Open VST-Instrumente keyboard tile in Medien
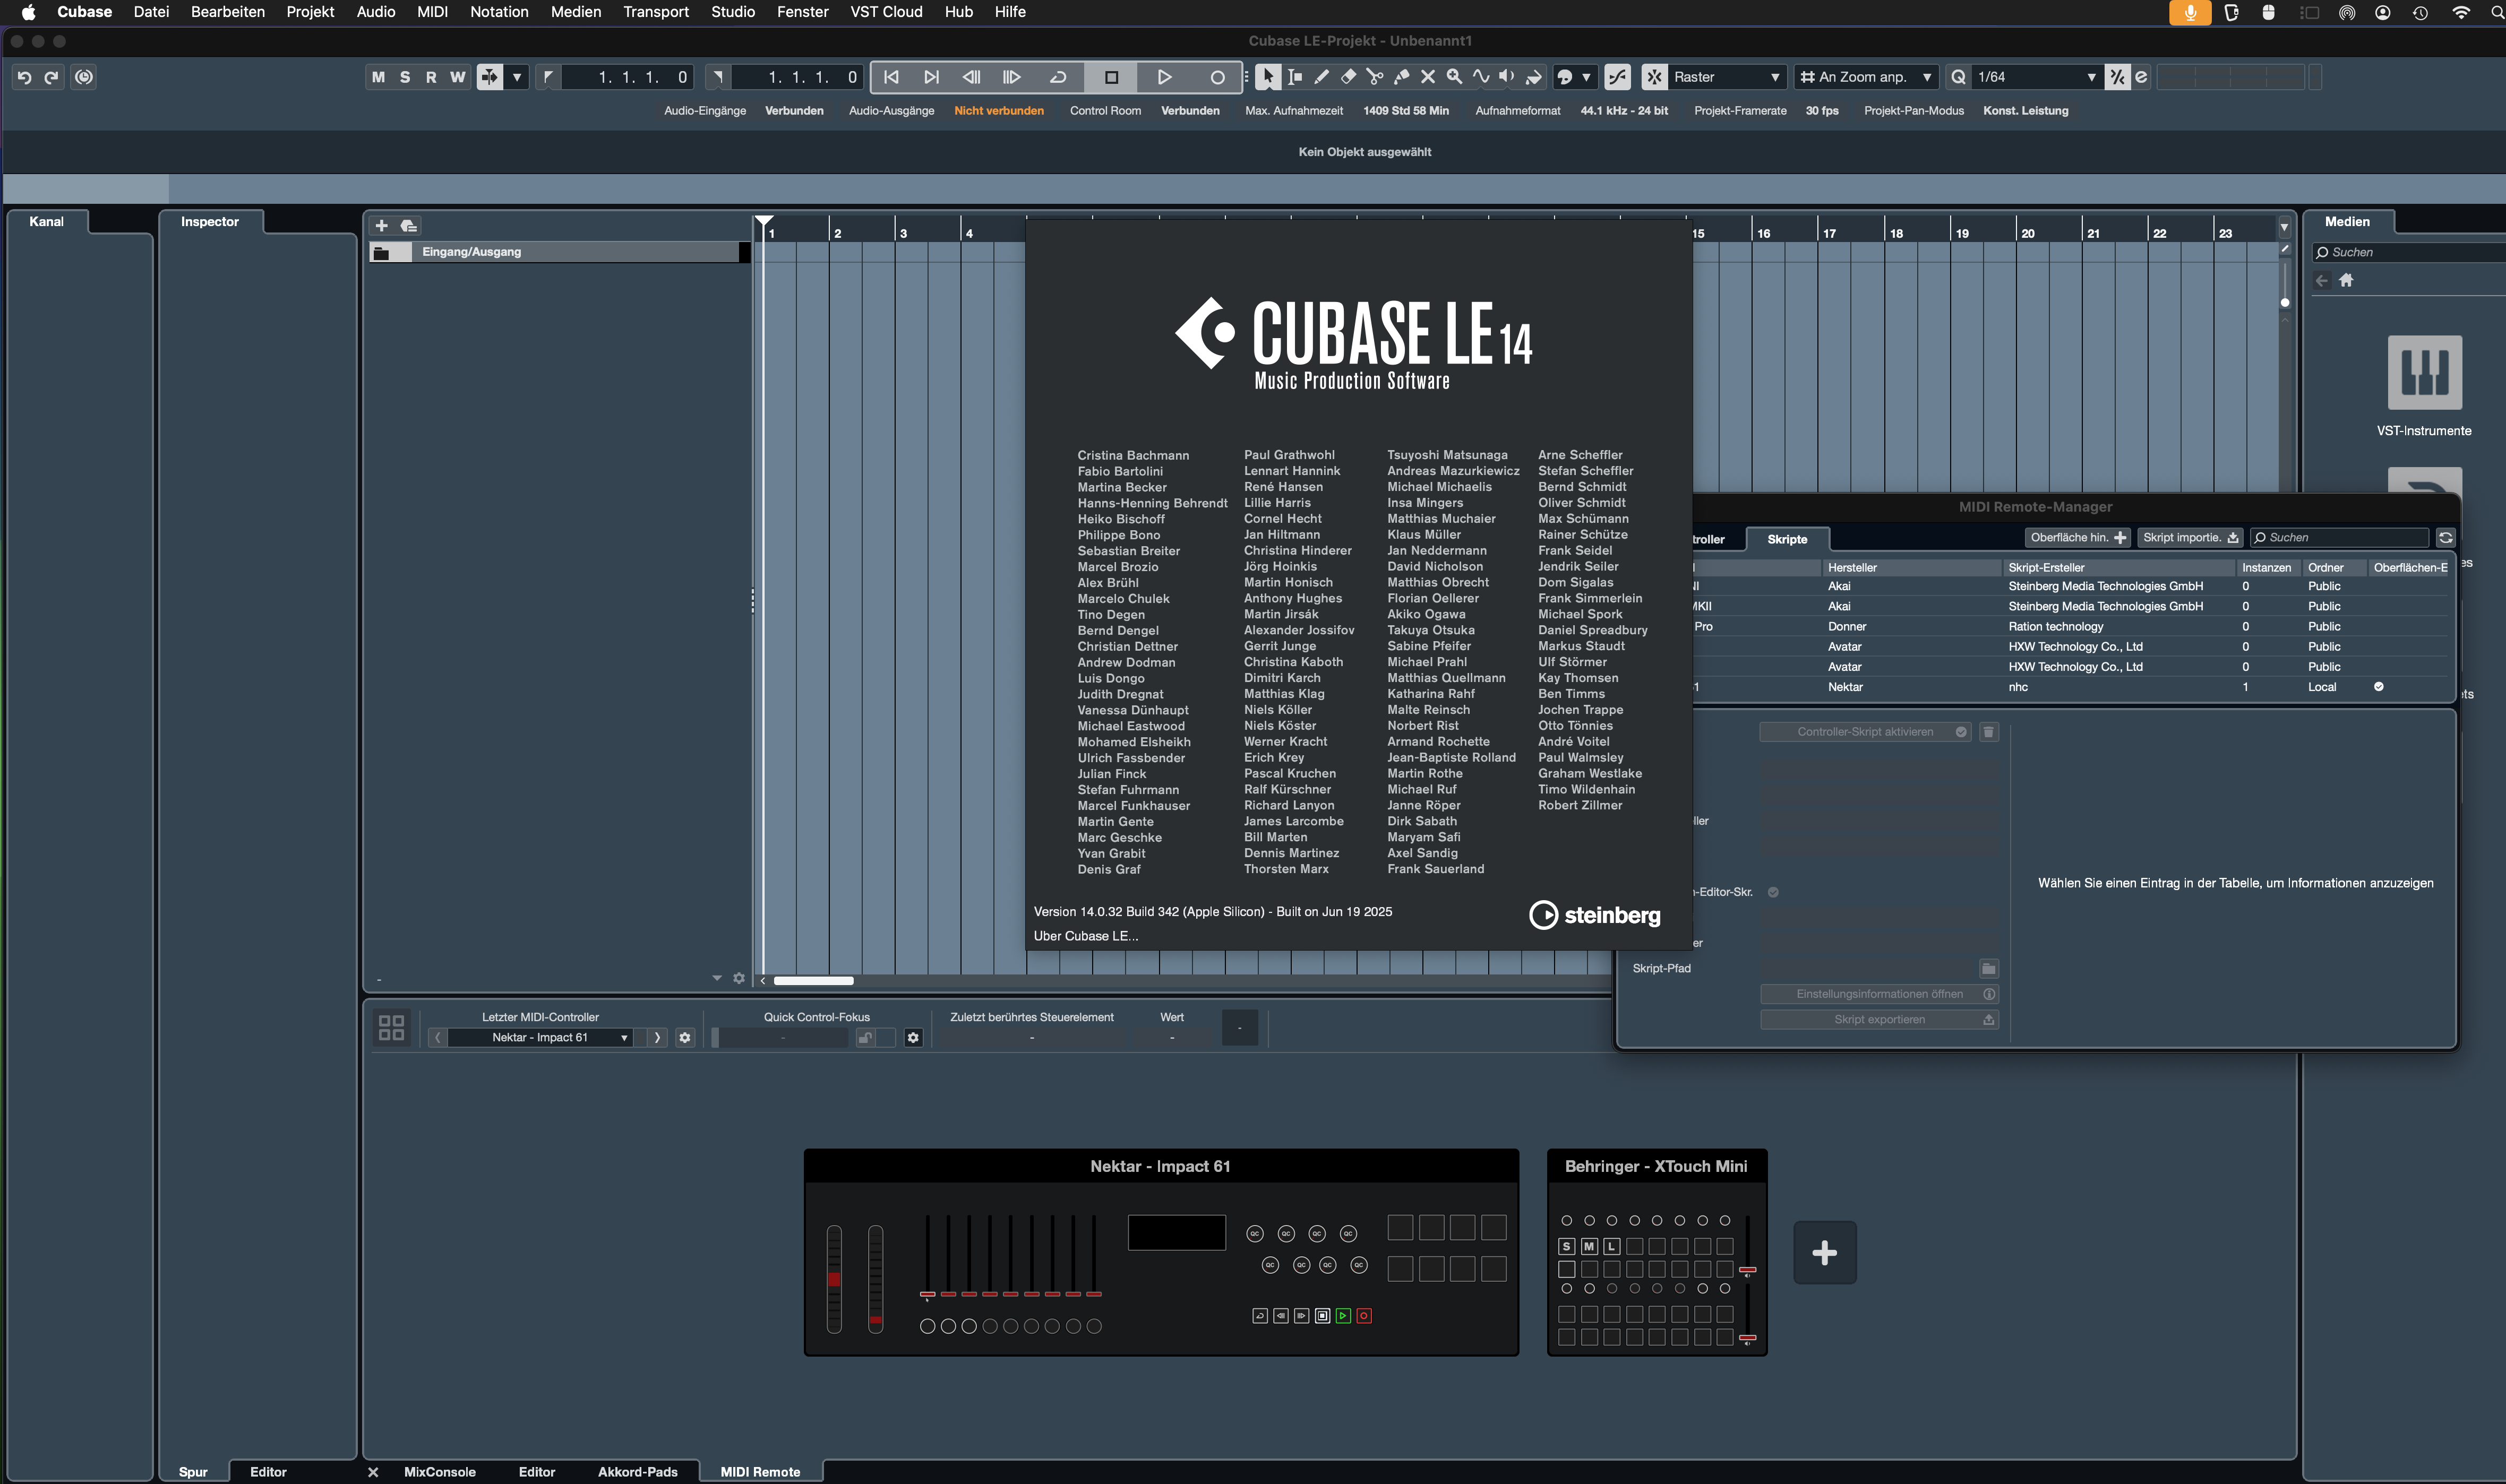2506x1484 pixels. tap(2424, 372)
